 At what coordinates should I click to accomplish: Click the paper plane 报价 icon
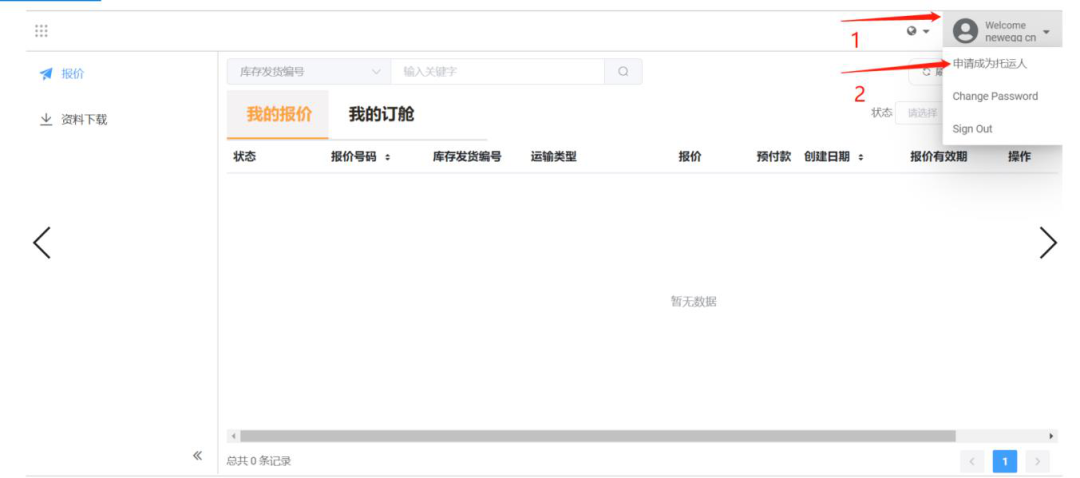click(46, 74)
